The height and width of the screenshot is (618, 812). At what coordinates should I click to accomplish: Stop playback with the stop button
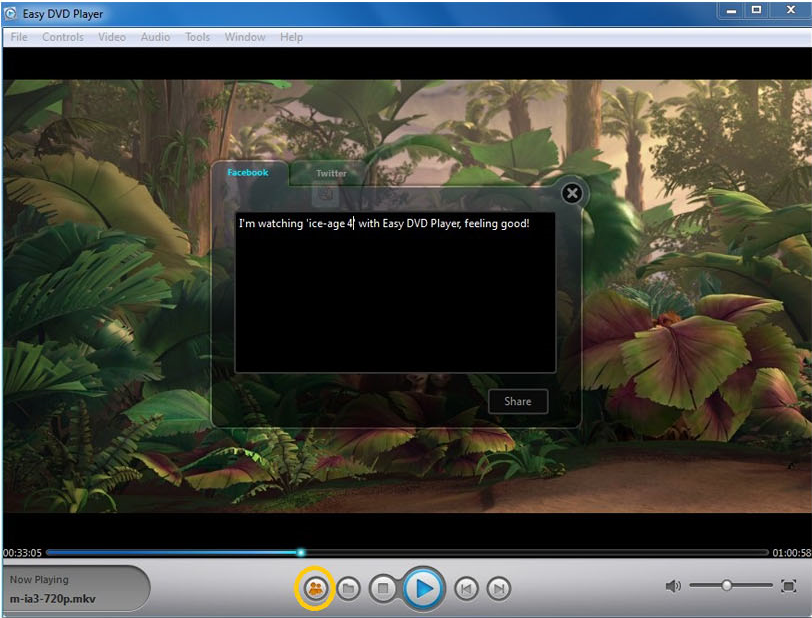point(383,589)
